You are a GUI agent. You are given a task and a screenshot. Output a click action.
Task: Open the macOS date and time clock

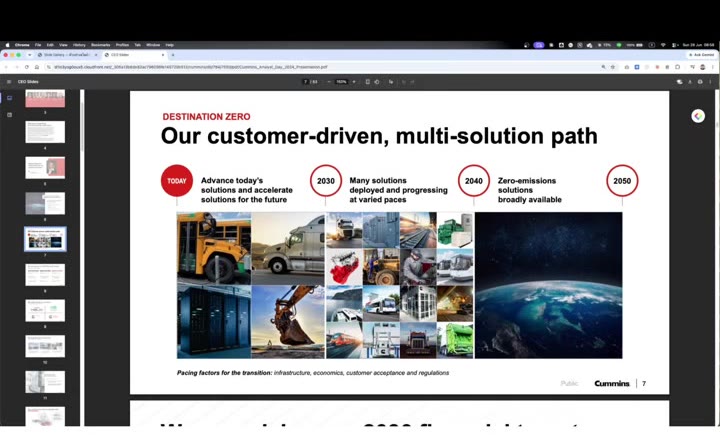(698, 45)
